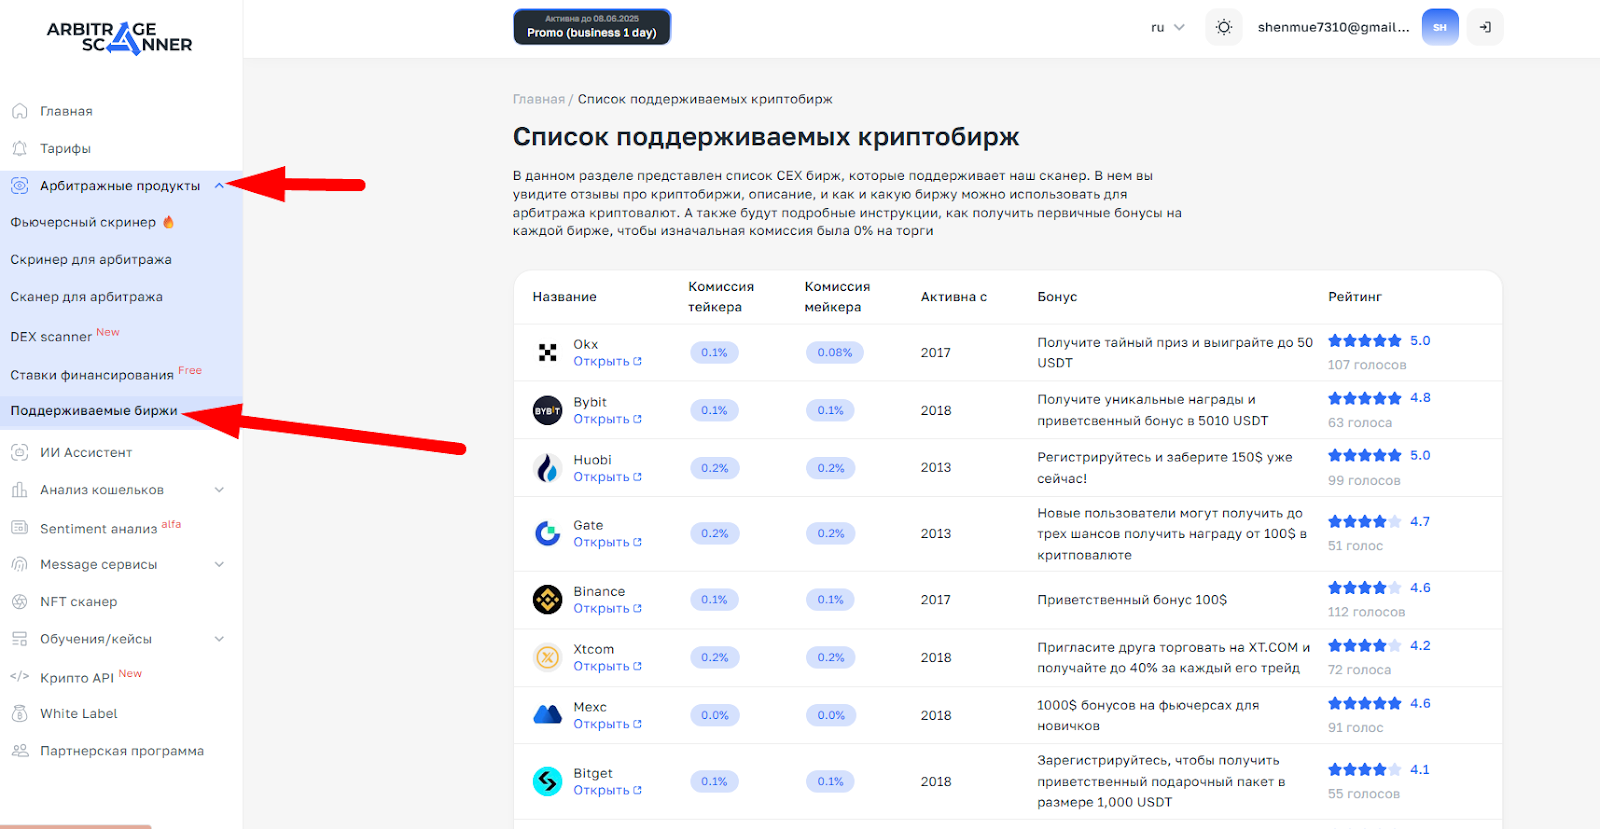Viewport: 1600px width, 829px height.
Task: Click Открыть link under Gate
Action: [607, 543]
